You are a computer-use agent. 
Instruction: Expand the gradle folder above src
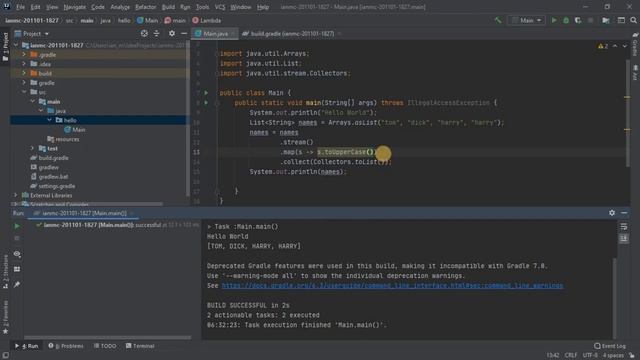point(24,82)
